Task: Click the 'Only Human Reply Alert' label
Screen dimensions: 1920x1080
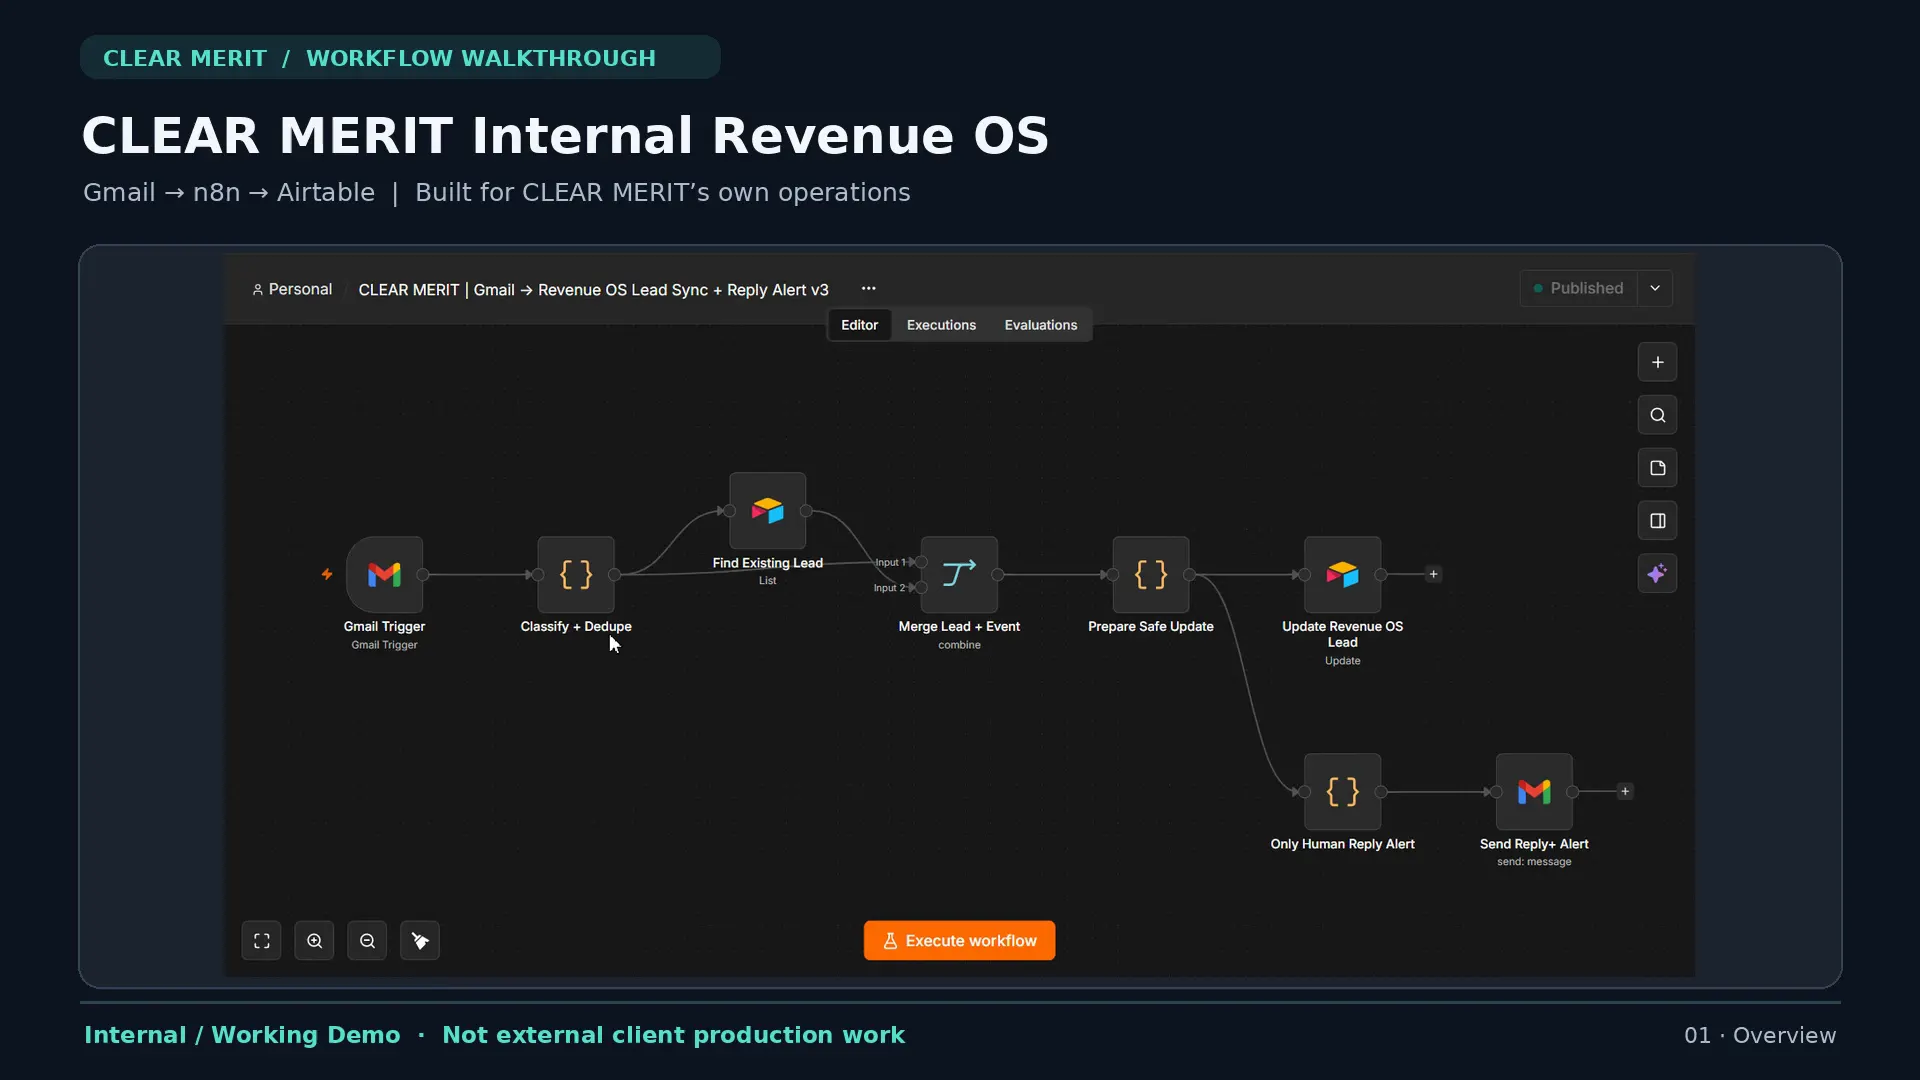Action: tap(1343, 845)
